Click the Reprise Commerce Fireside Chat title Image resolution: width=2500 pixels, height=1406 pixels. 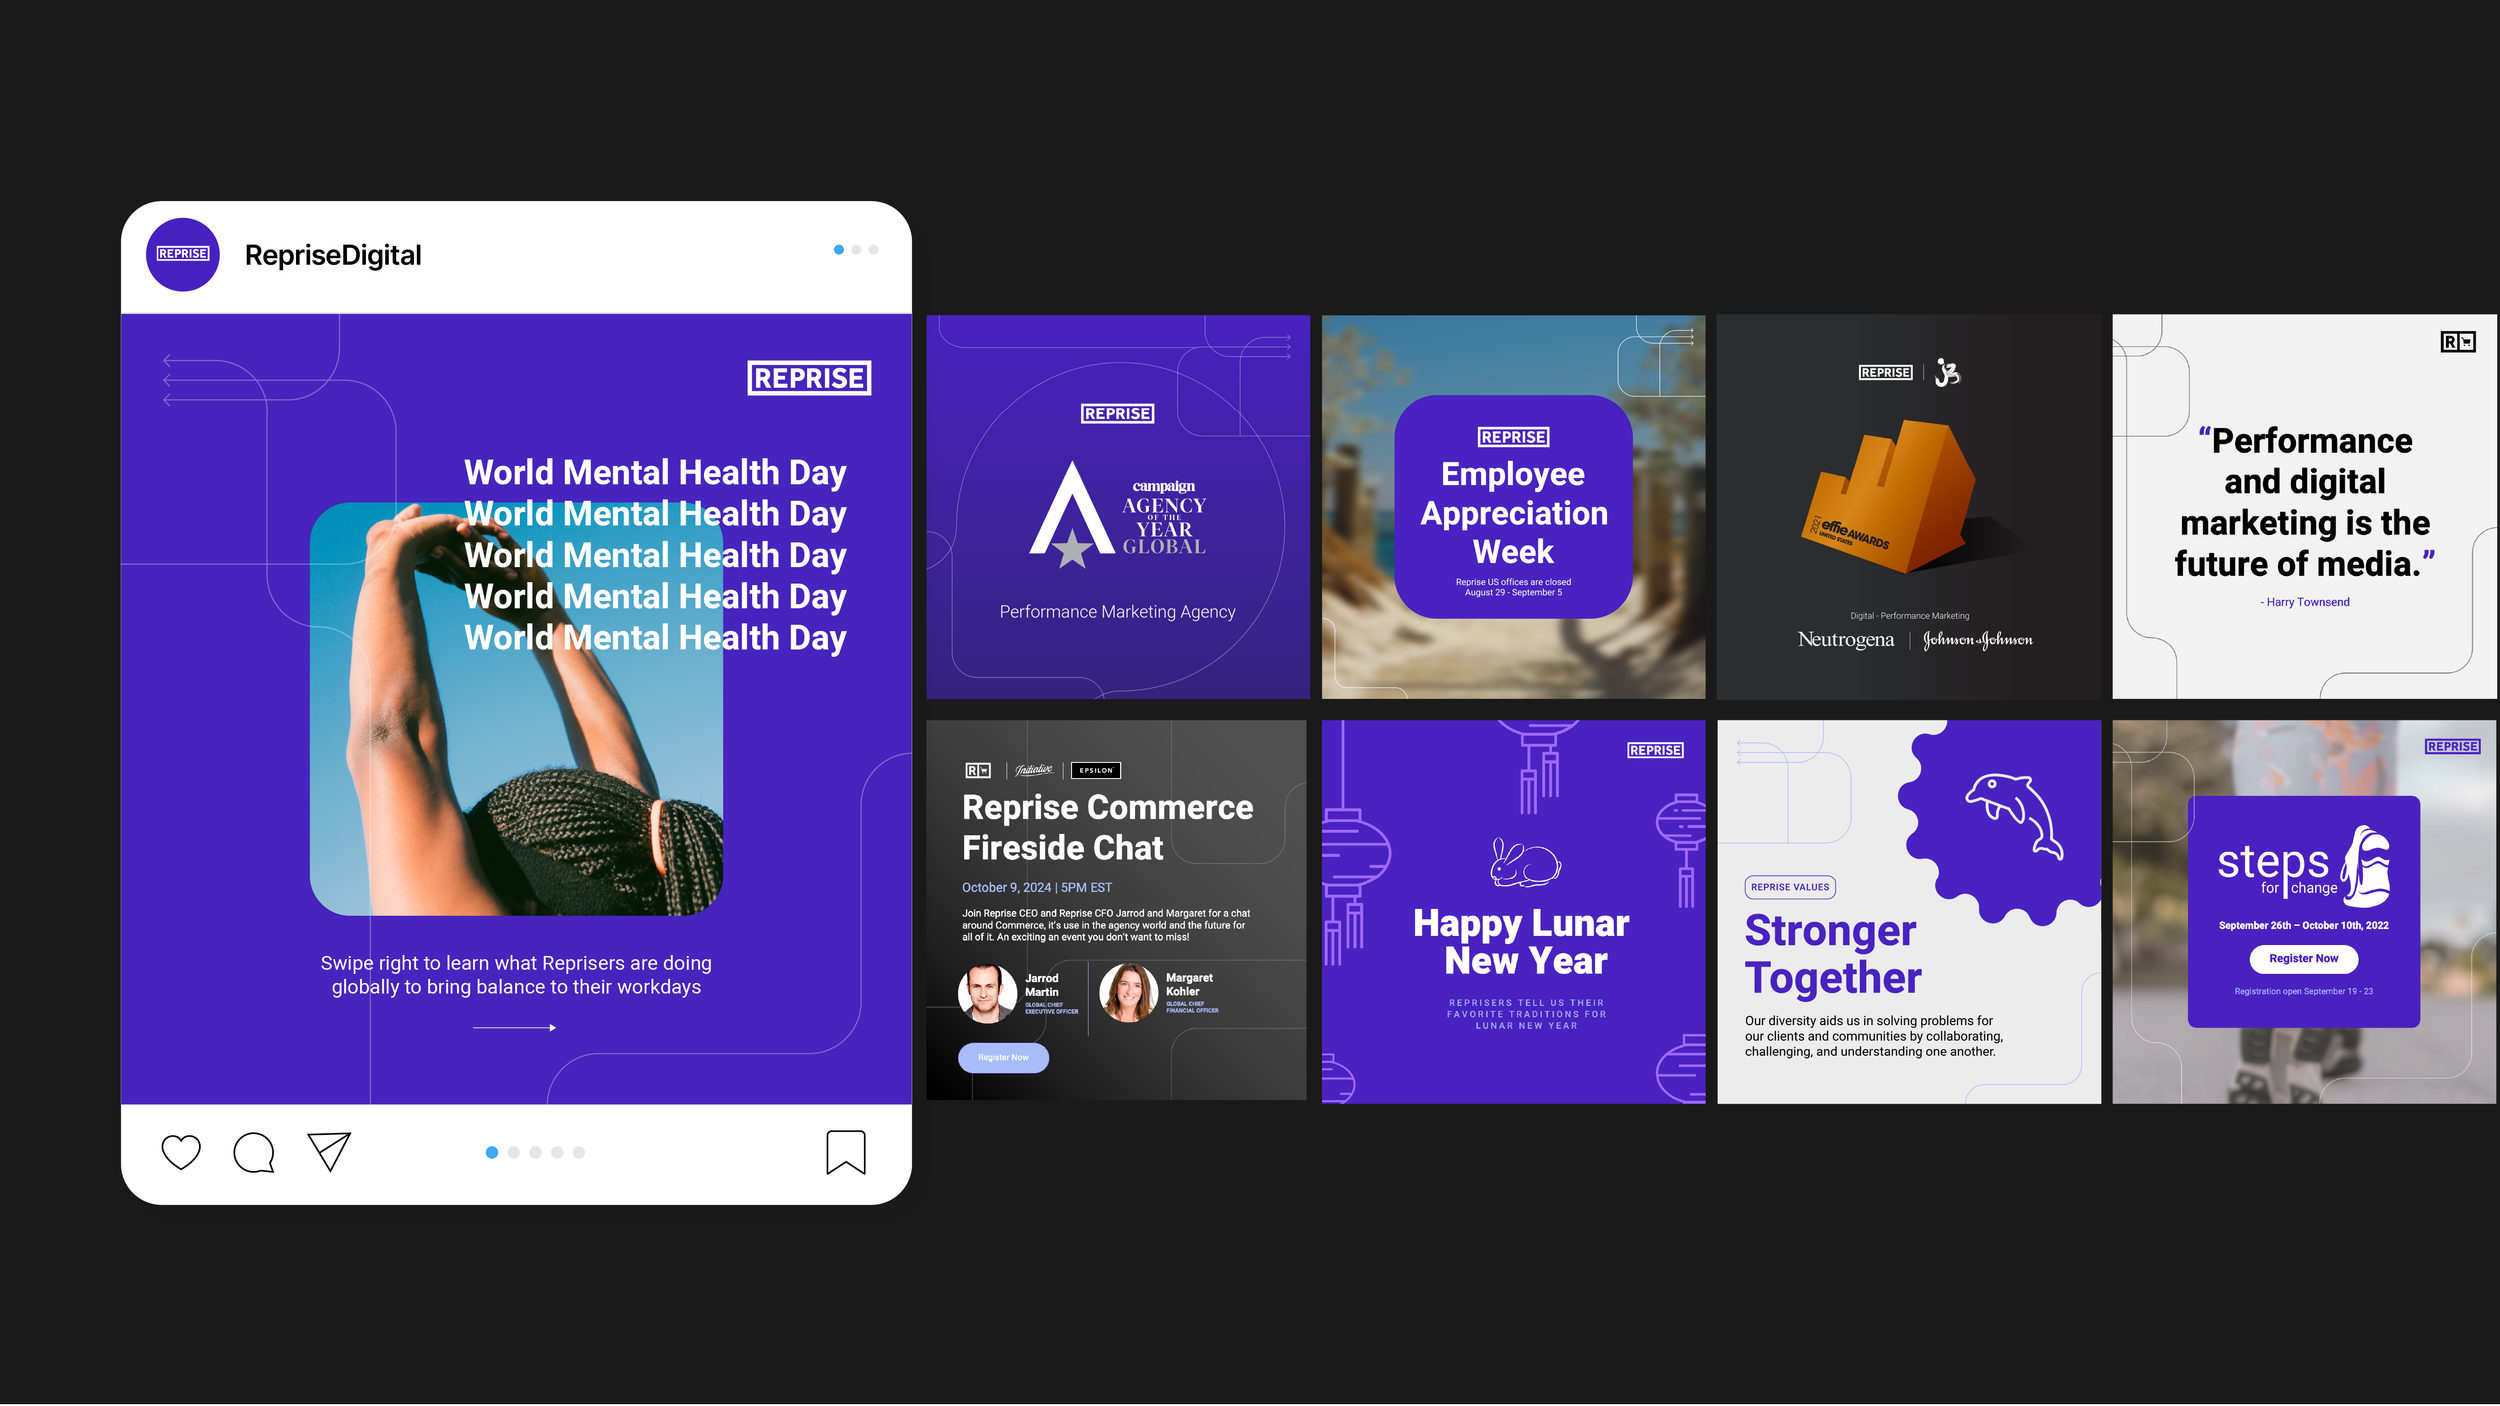tap(1107, 828)
